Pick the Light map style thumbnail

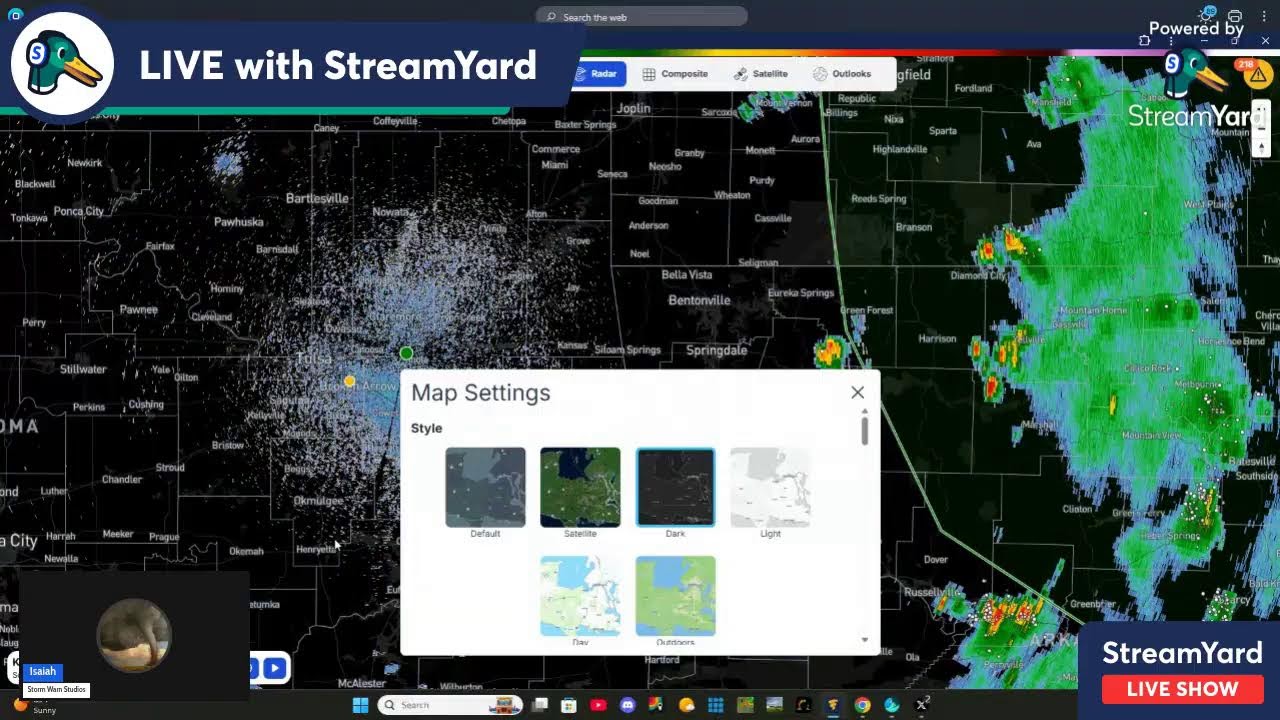[770, 487]
